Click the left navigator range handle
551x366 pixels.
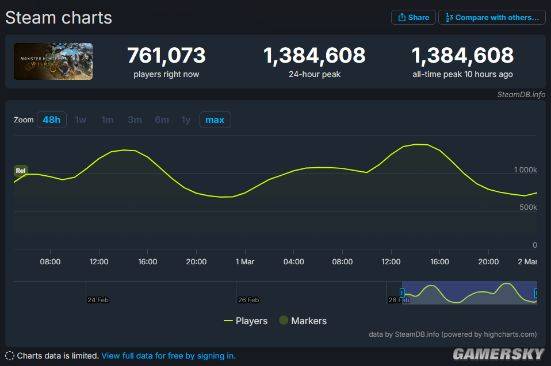coord(402,293)
